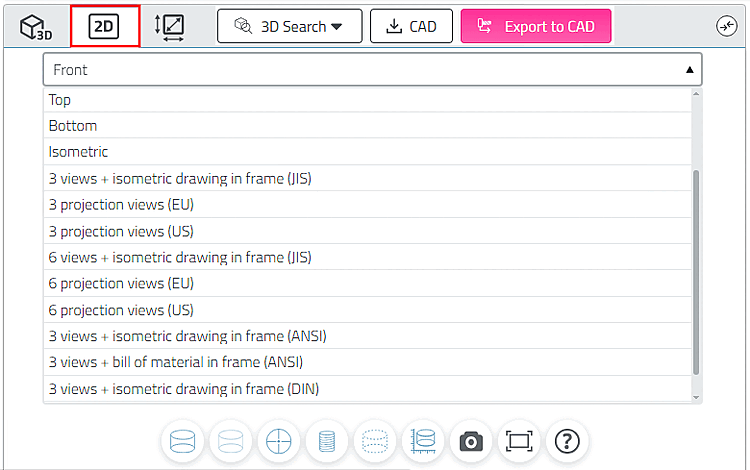Switch to wireframe coil display mode
The image size is (750, 470).
pos(326,441)
